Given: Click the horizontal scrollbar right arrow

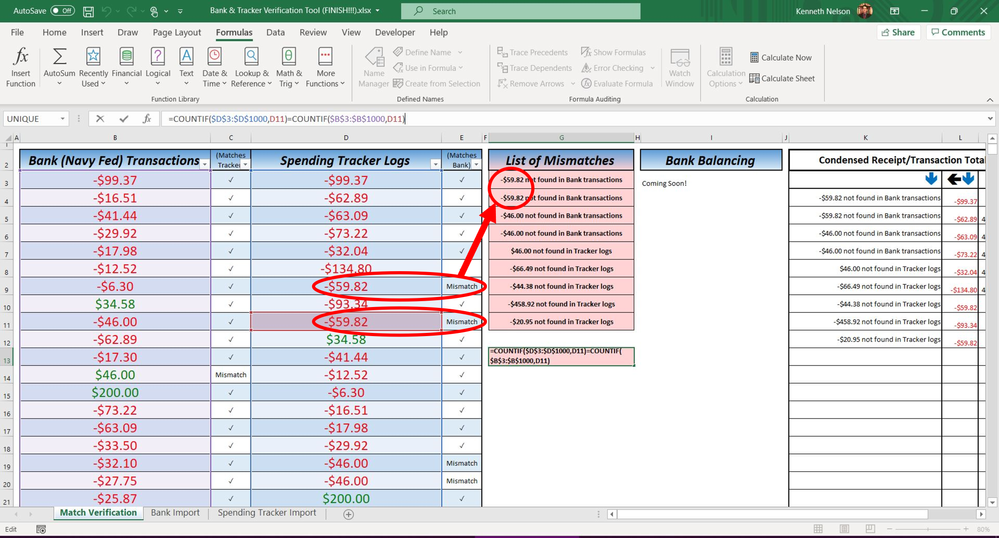Looking at the screenshot, I should tap(981, 514).
